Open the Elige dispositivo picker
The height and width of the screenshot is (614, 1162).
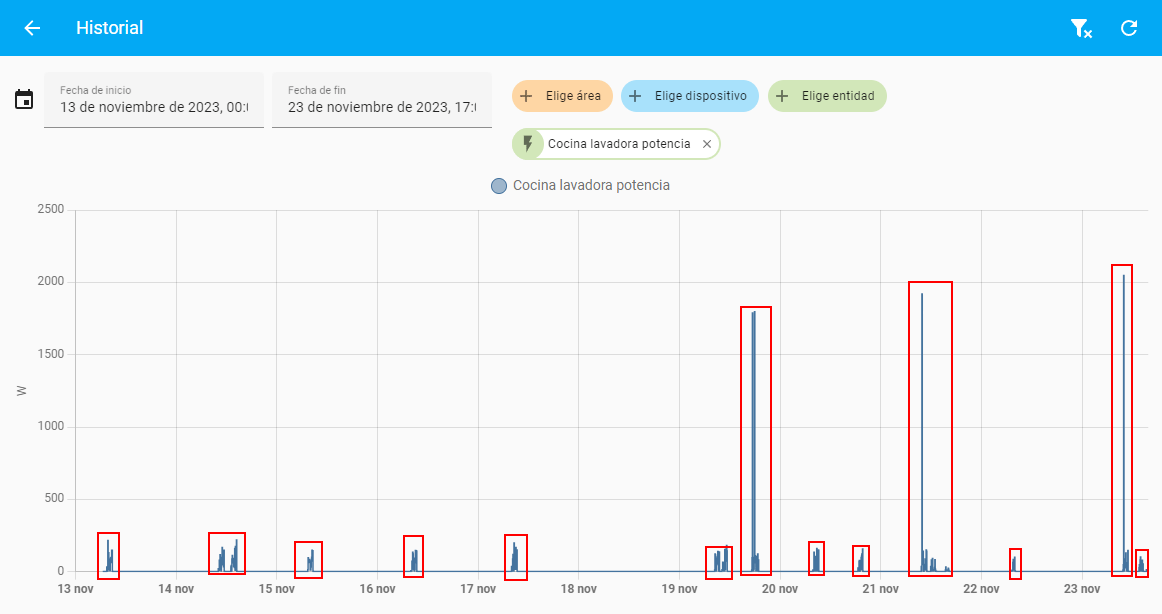pos(690,96)
